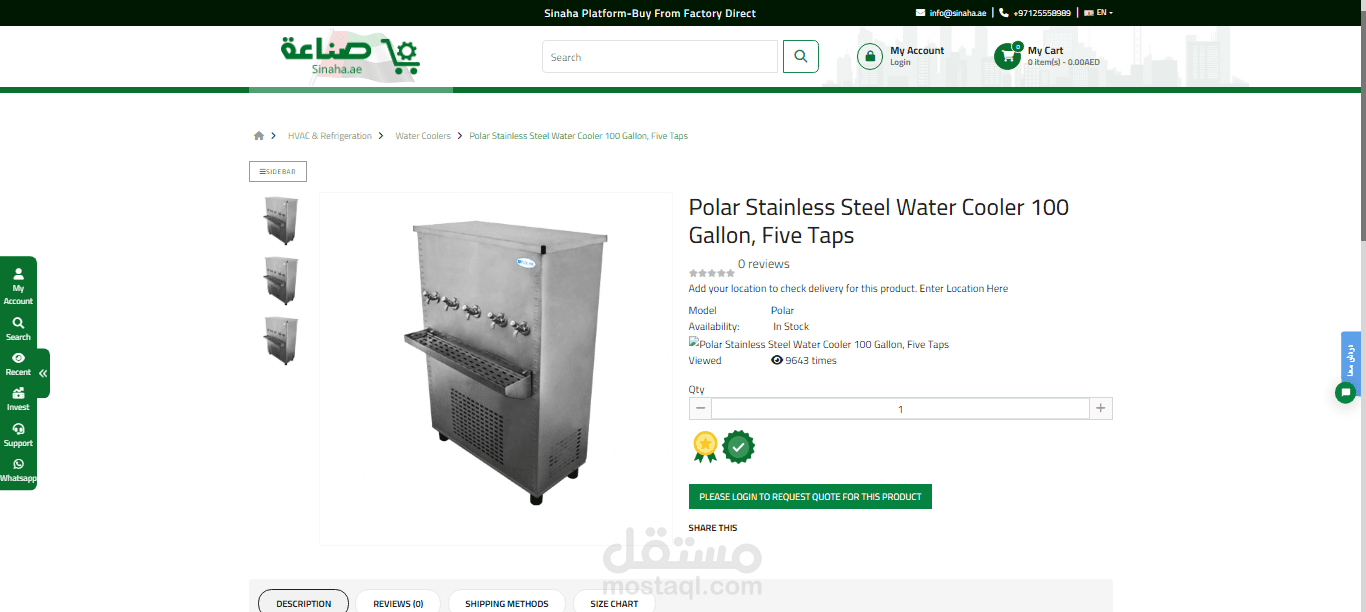The image size is (1366, 612).
Task: Select the second product thumbnail image
Action: point(281,280)
